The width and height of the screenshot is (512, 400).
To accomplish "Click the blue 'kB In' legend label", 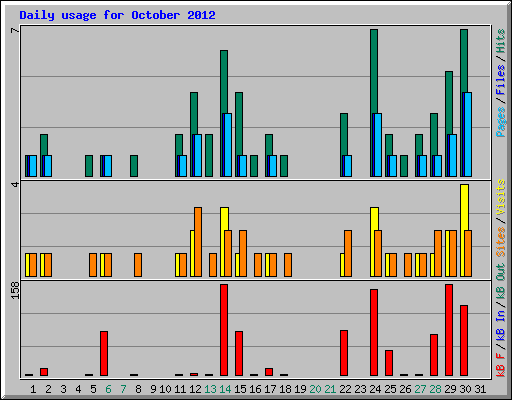I will click(x=501, y=325).
